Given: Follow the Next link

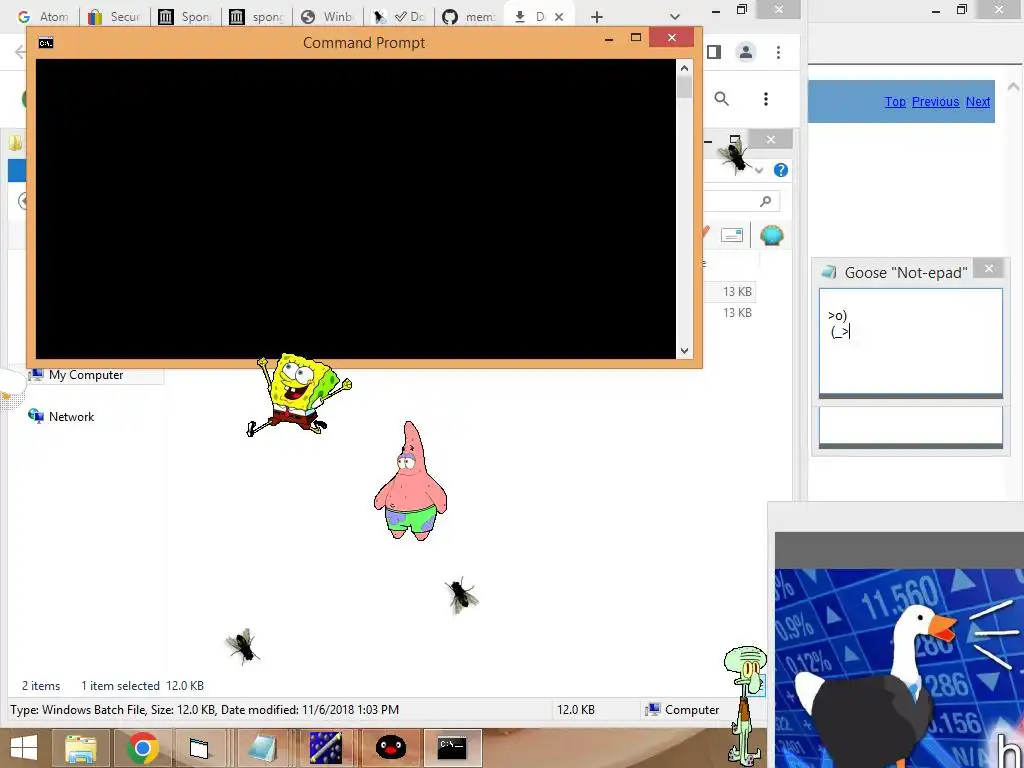Looking at the screenshot, I should click(x=978, y=102).
